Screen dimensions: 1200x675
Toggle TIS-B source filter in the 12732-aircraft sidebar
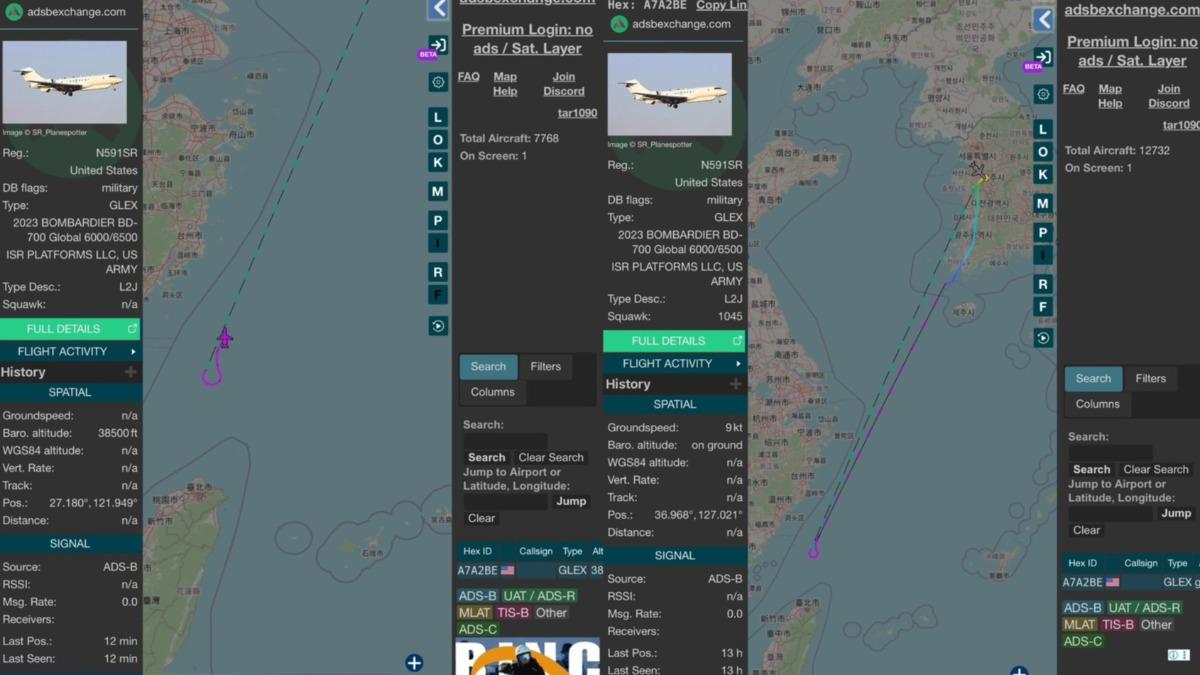[x=1117, y=624]
